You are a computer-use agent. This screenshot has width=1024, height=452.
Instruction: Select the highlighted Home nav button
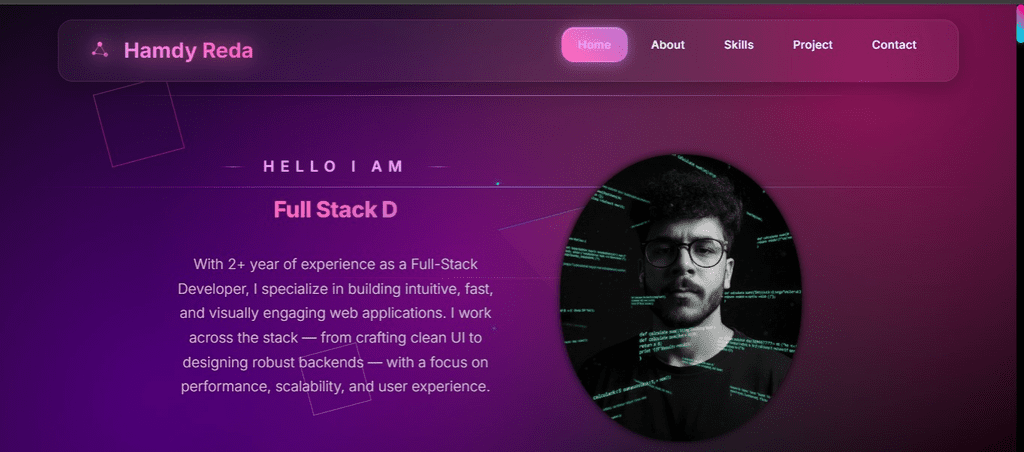594,44
